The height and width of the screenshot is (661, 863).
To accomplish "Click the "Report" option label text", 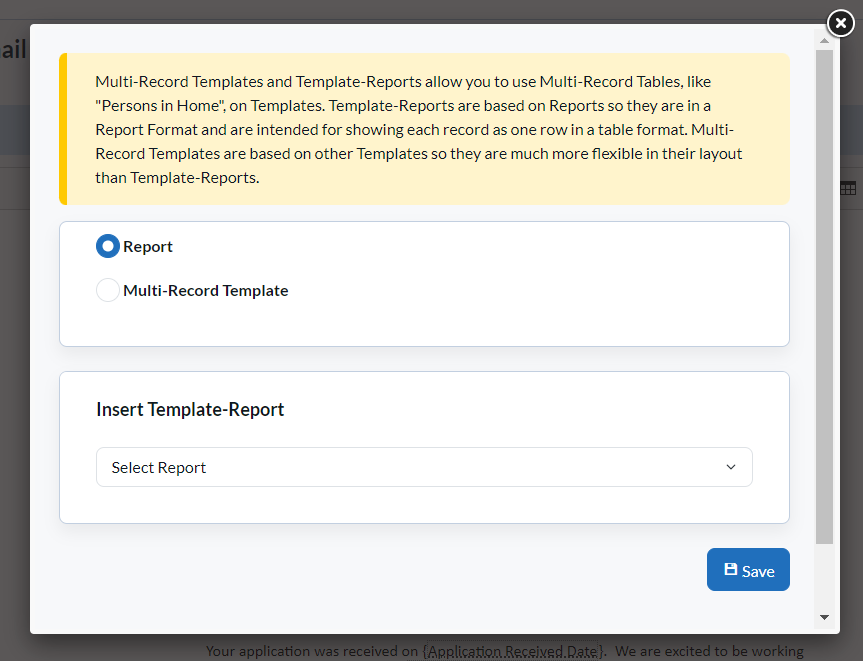I will (148, 247).
